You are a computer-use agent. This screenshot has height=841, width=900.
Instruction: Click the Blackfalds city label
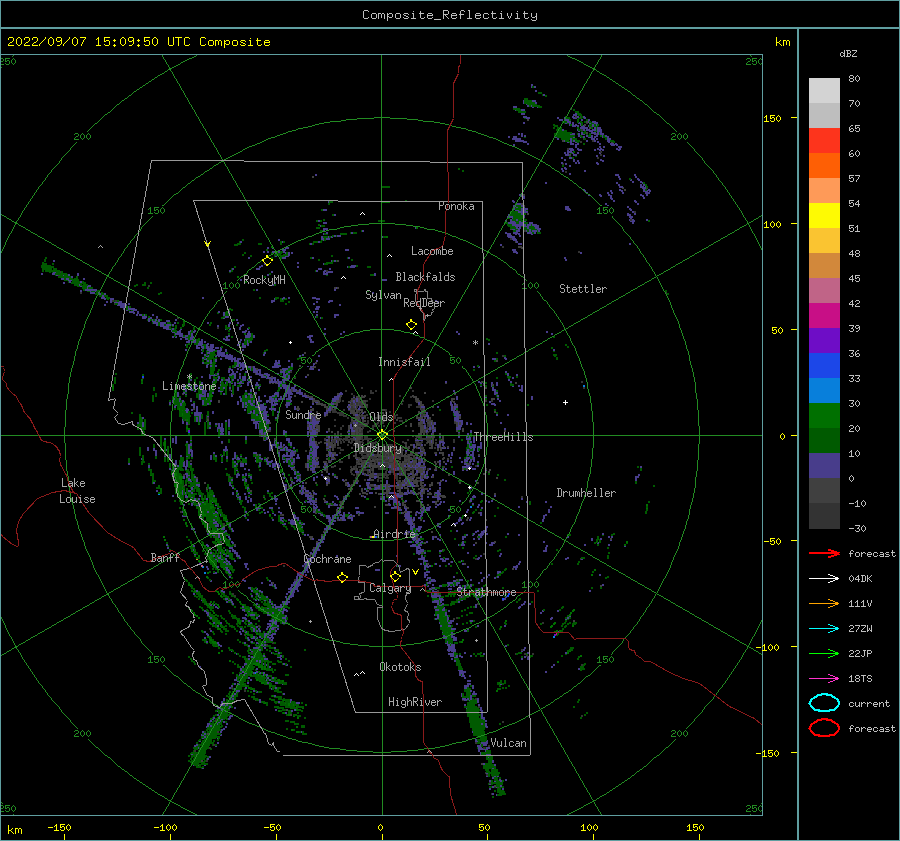tap(425, 277)
